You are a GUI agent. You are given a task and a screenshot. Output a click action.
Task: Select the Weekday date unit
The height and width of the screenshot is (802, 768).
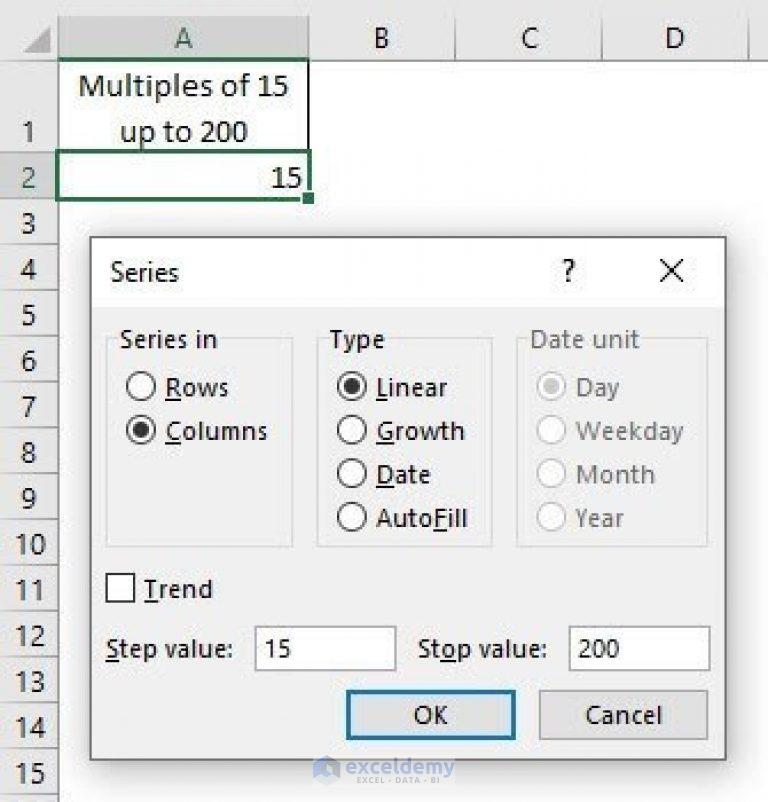click(x=552, y=431)
